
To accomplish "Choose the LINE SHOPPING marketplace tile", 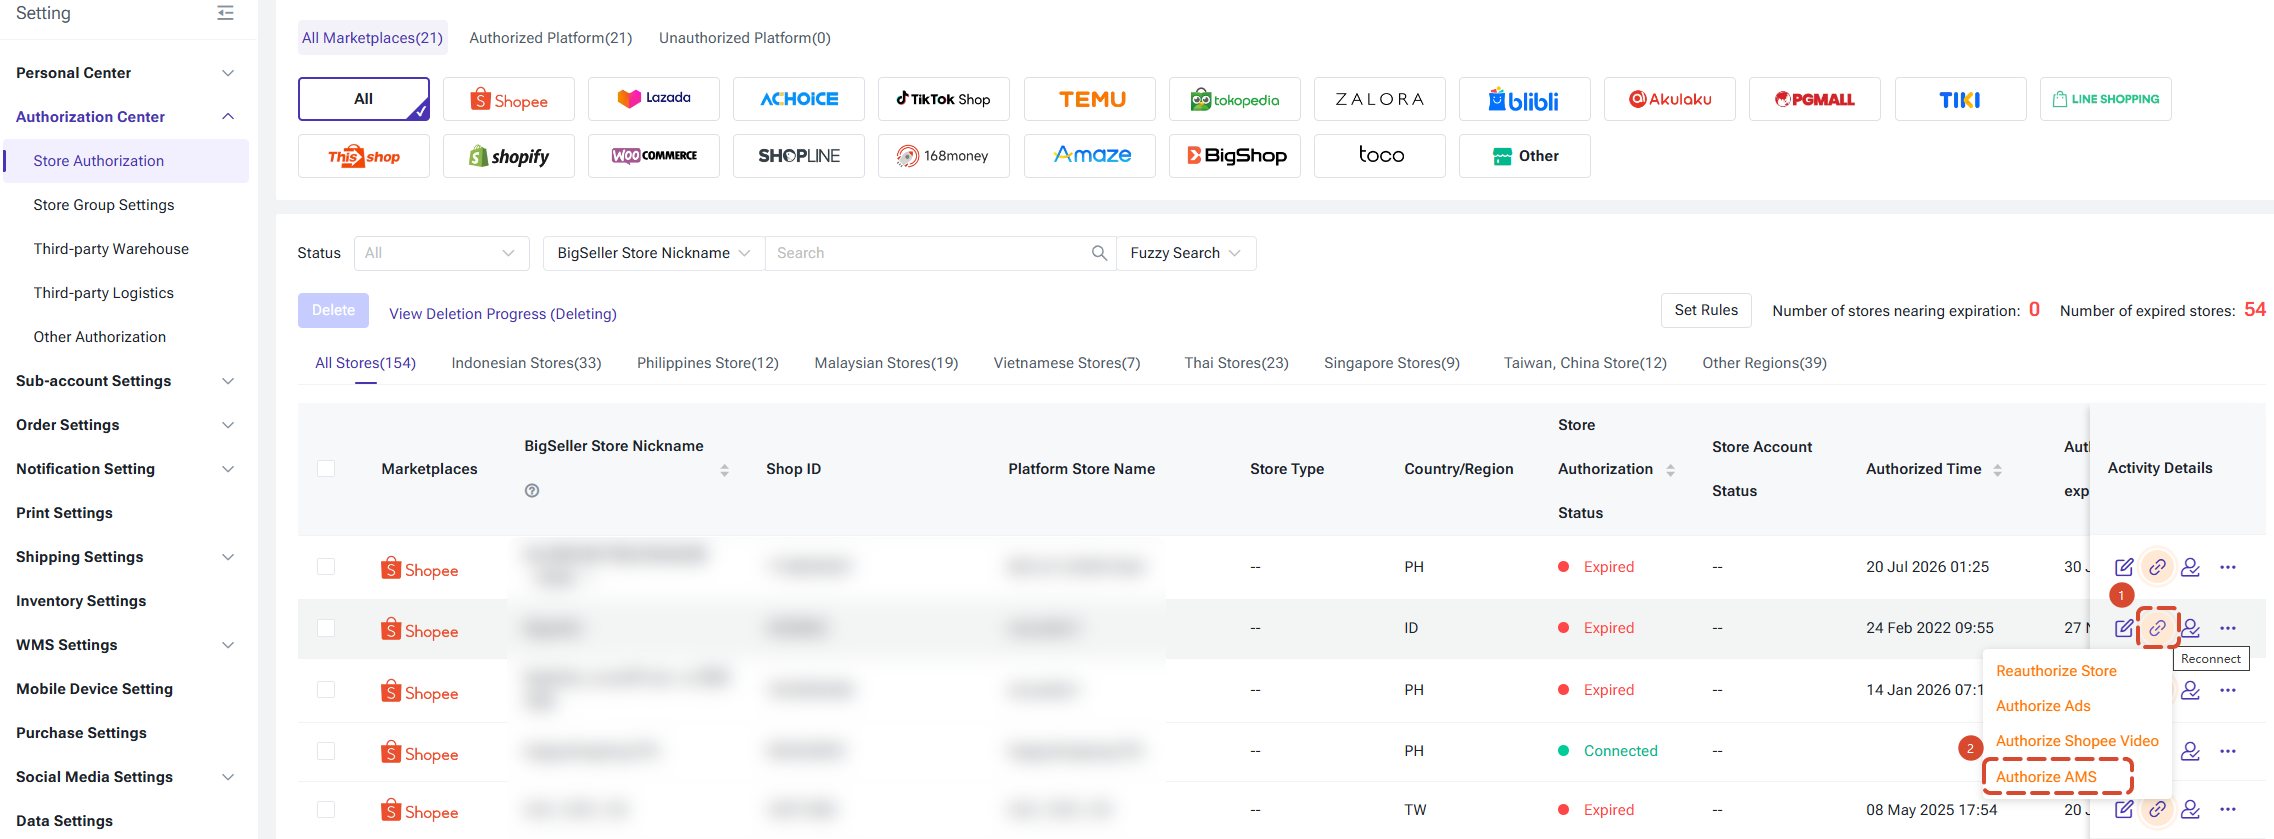I will [x=2106, y=99].
